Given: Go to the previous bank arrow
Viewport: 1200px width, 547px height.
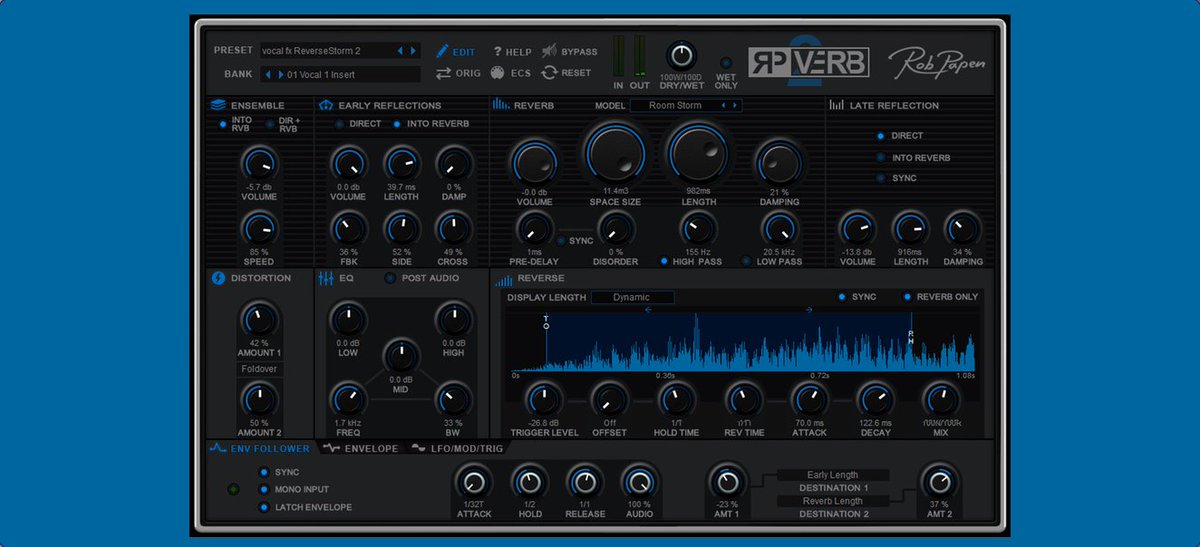Looking at the screenshot, I should coord(268,74).
